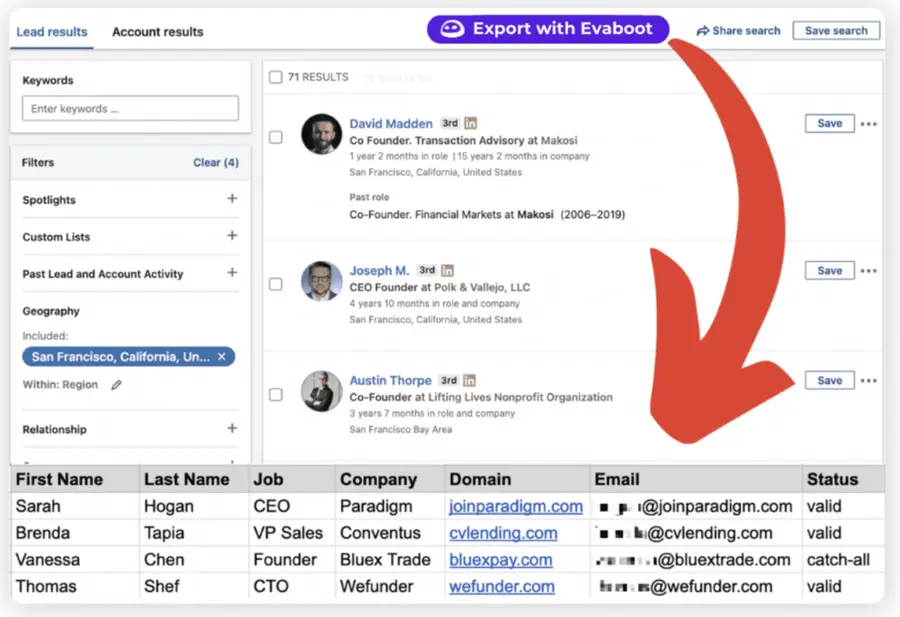Select the checkbox for Austin Thorpe
900x617 pixels.
276,394
